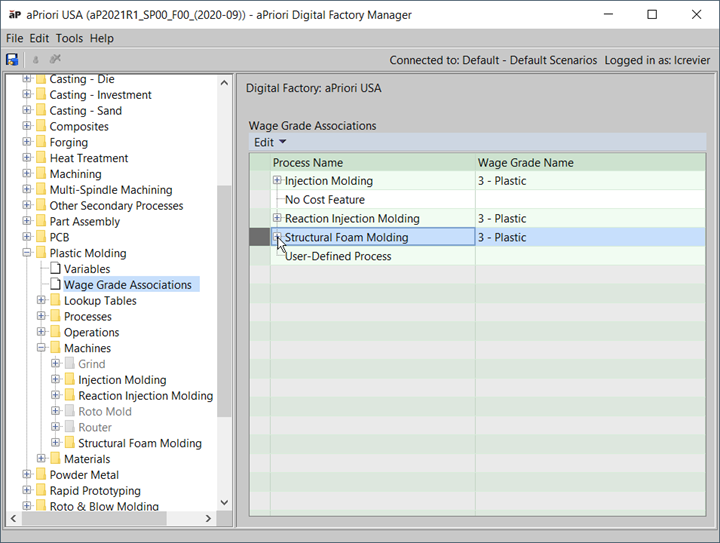Image resolution: width=720 pixels, height=543 pixels.
Task: Expand the Heat Treatment tree node
Action: click(27, 157)
